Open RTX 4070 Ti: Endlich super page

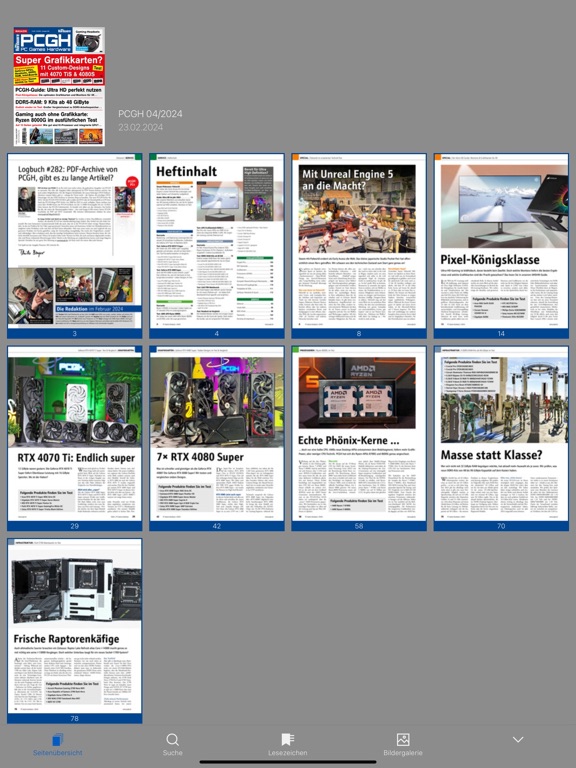tap(74, 438)
